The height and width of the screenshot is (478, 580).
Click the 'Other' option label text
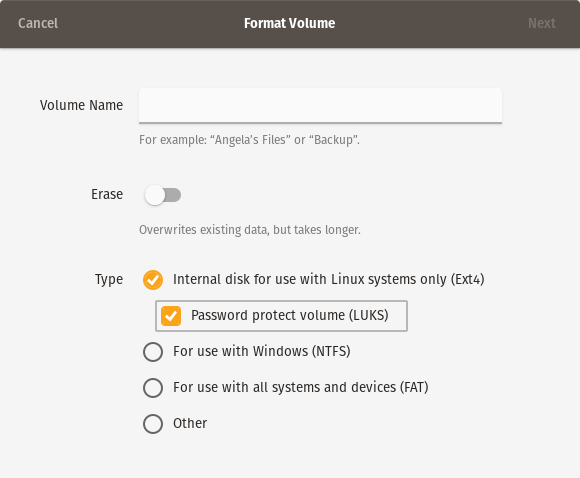click(190, 423)
